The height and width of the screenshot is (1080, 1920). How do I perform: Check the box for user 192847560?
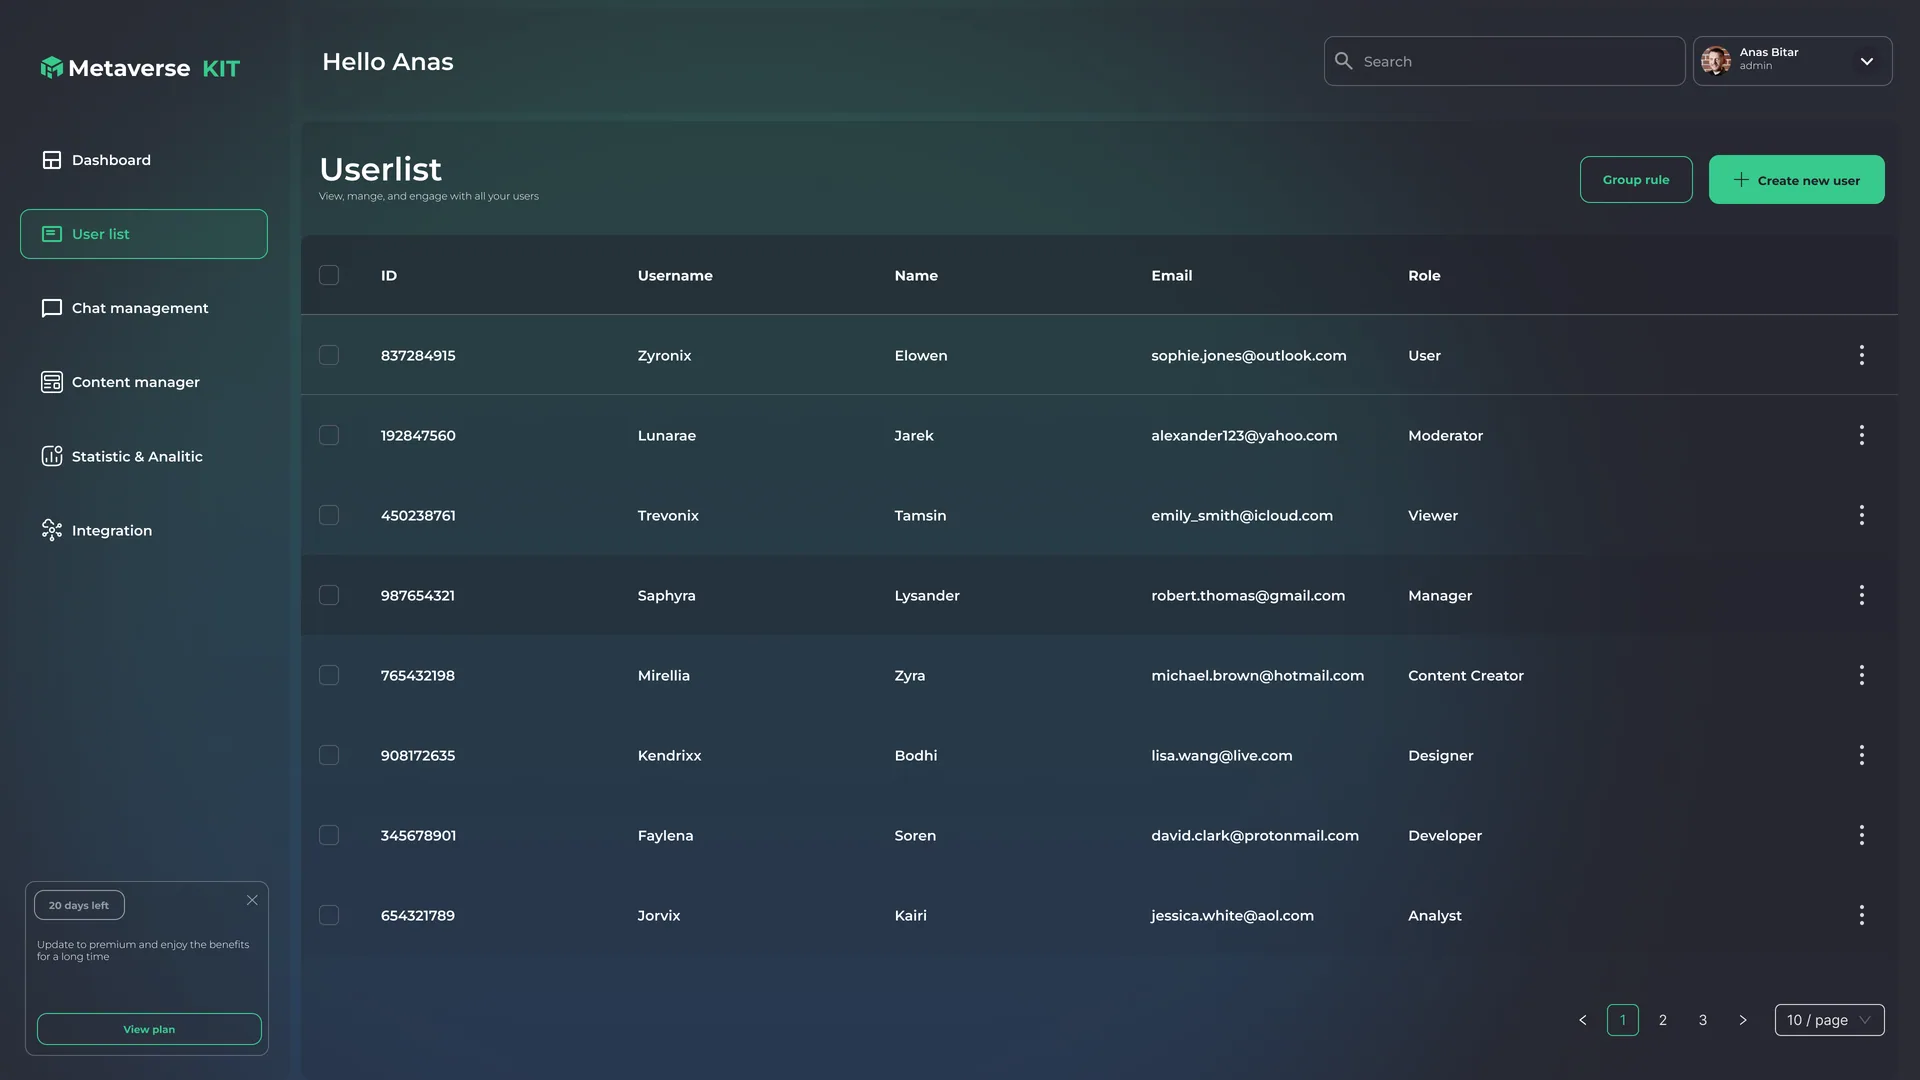click(x=329, y=435)
